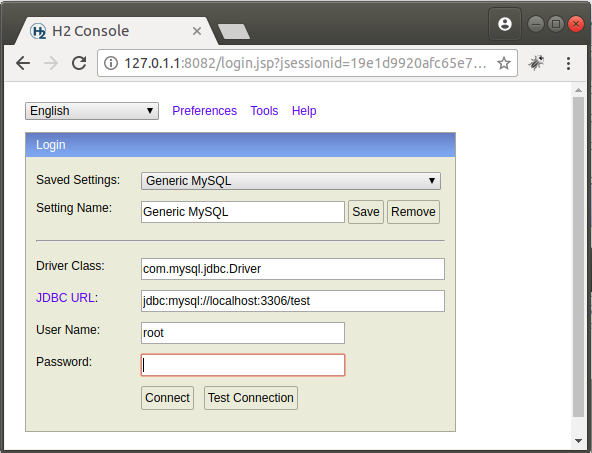This screenshot has height=453, width=592.
Task: Open the Chrome three-dot menu
Action: coord(568,63)
